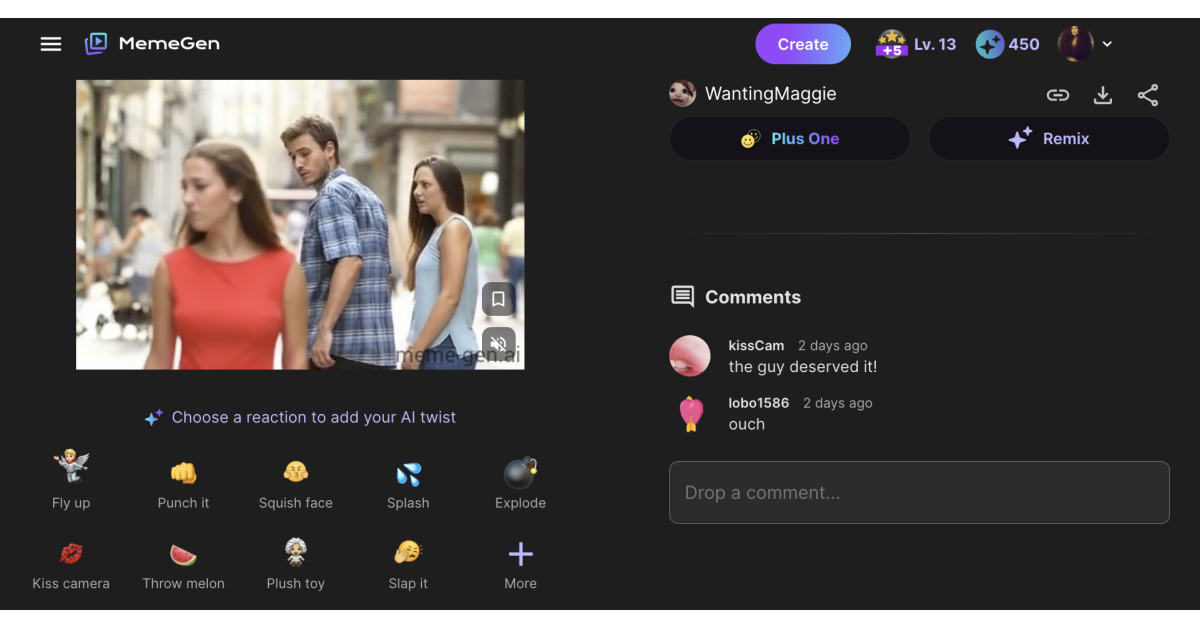Pick the Slap it reaction
Viewport: 1200px width, 629px height.
408,565
